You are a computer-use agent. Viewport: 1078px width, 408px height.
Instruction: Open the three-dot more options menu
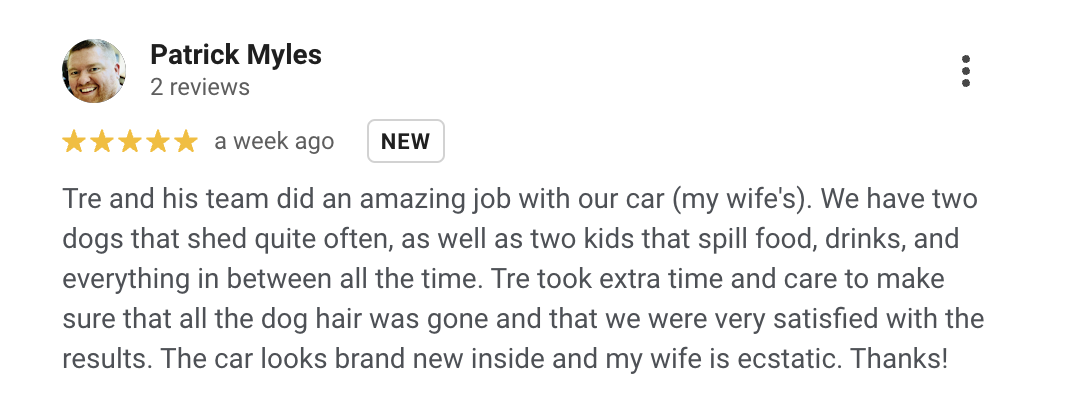[x=965, y=72]
